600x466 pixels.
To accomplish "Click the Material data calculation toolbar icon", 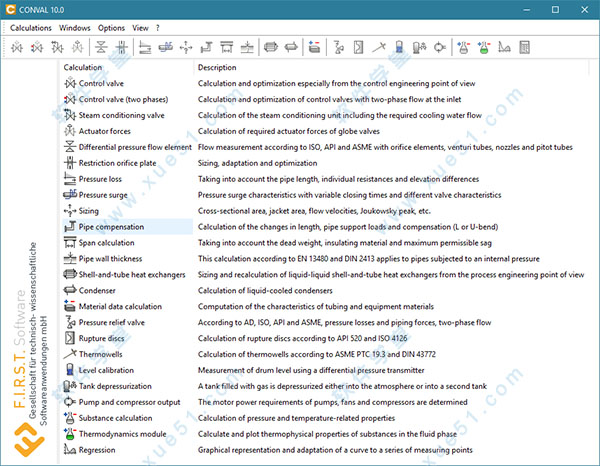I will click(314, 47).
